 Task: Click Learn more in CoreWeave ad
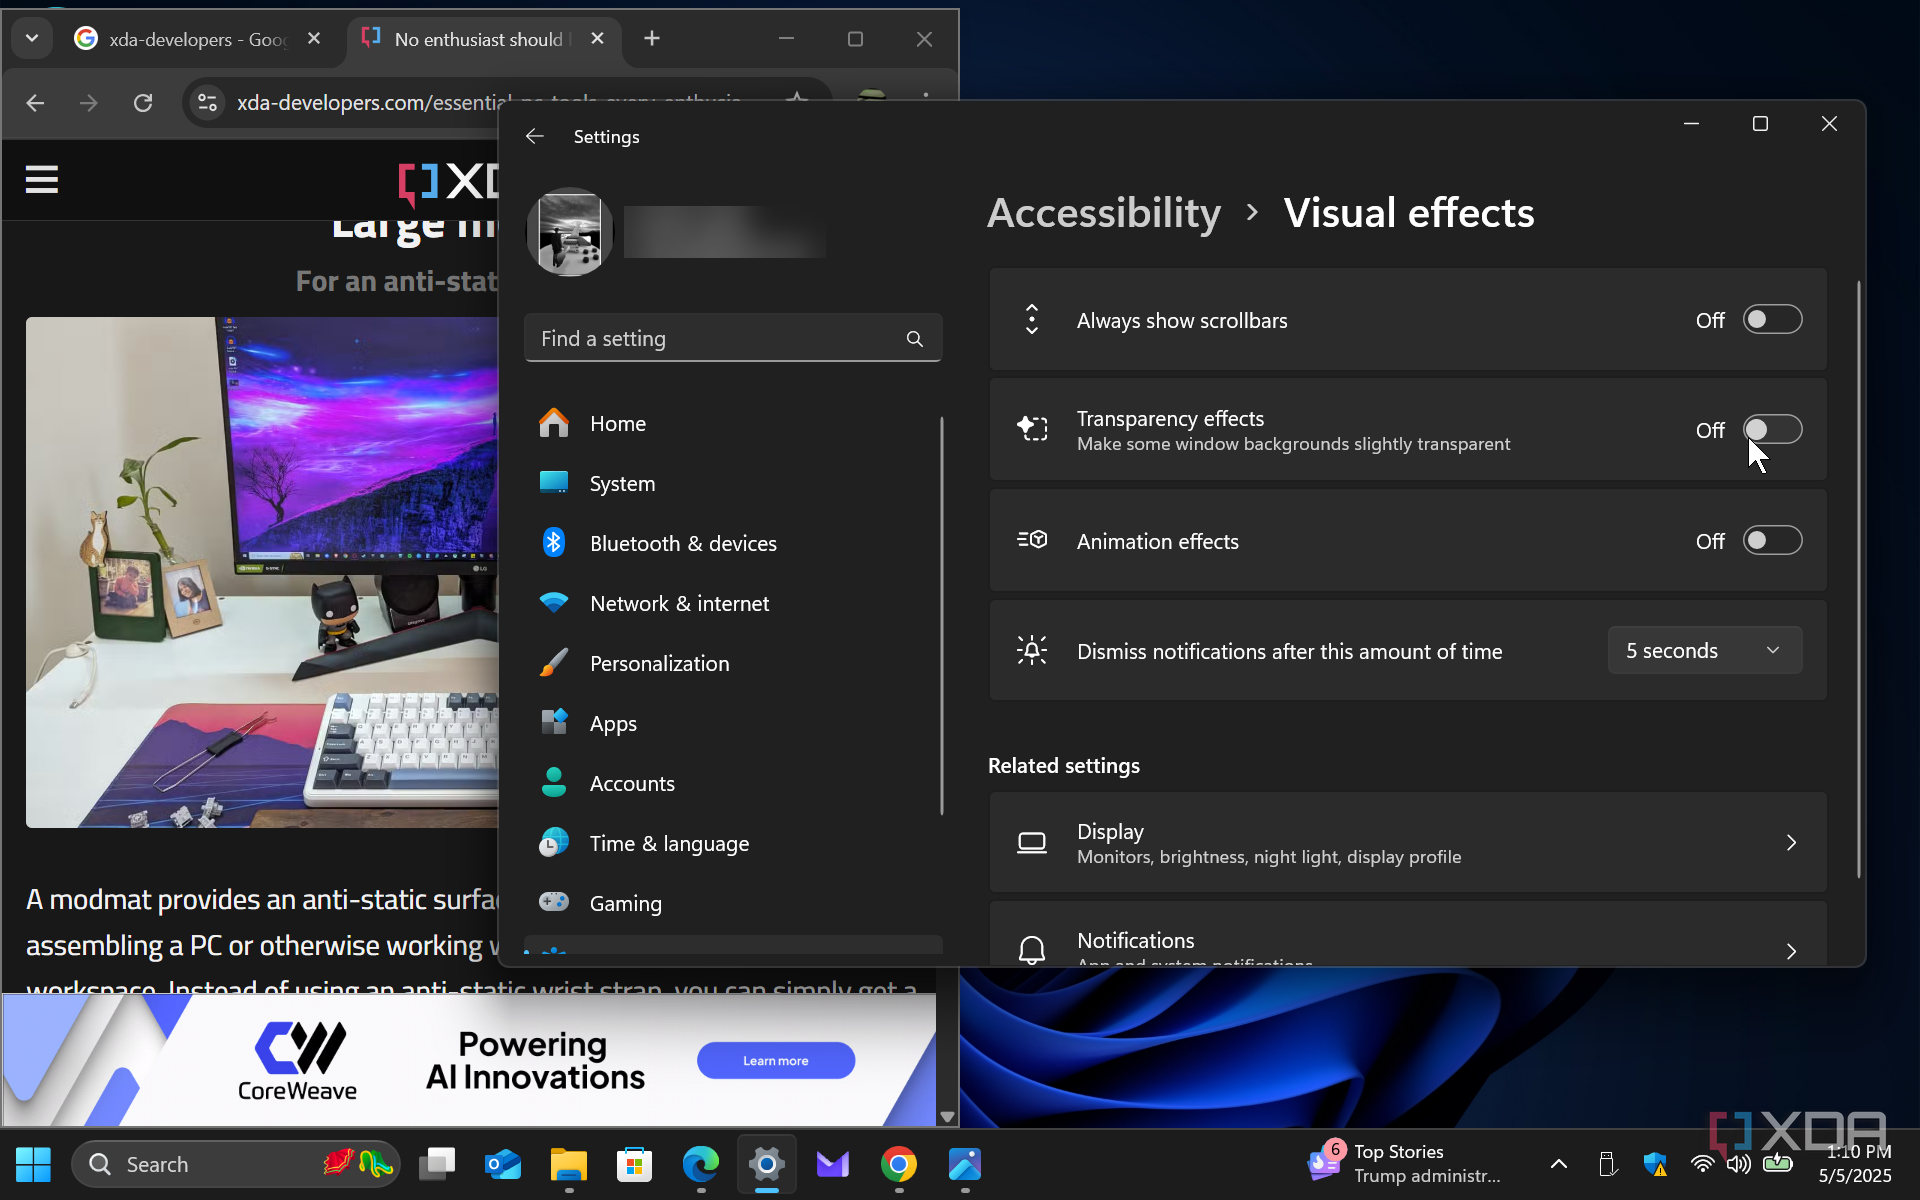[776, 1061]
